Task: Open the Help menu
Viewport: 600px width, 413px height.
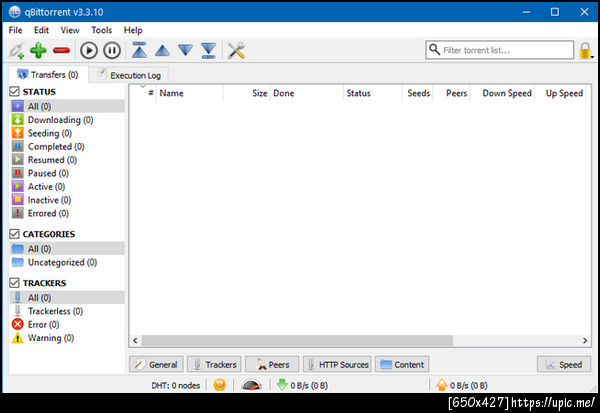Action: 133,30
